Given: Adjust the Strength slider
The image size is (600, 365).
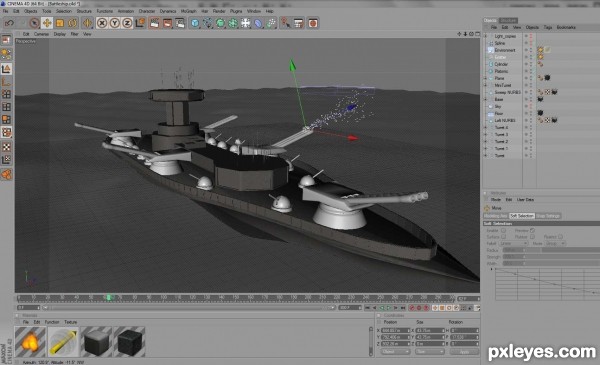Looking at the screenshot, I should point(551,257).
